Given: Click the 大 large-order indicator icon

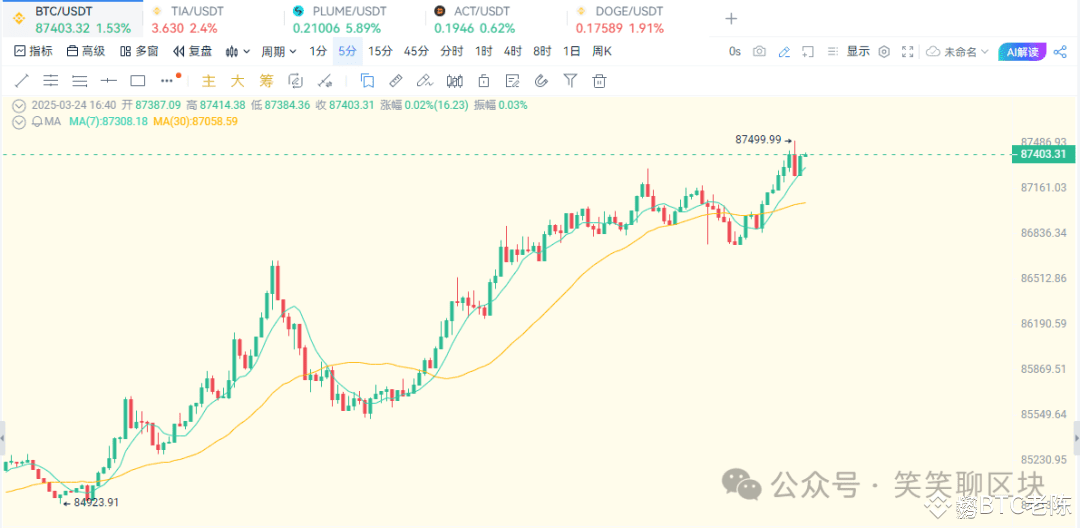Looking at the screenshot, I should 237,81.
